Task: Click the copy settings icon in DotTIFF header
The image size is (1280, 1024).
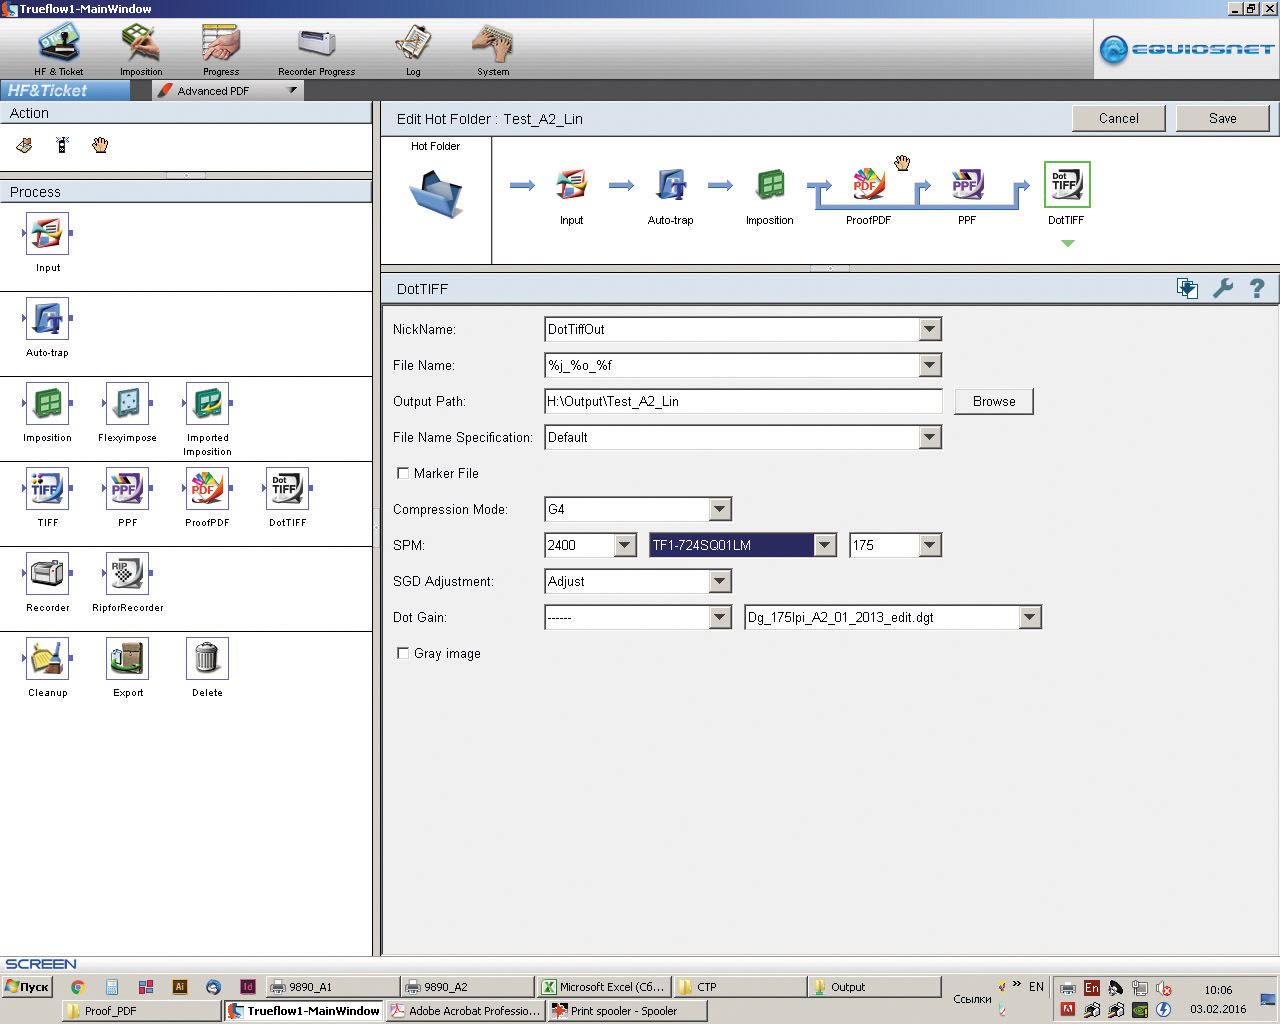Action: (x=1188, y=289)
